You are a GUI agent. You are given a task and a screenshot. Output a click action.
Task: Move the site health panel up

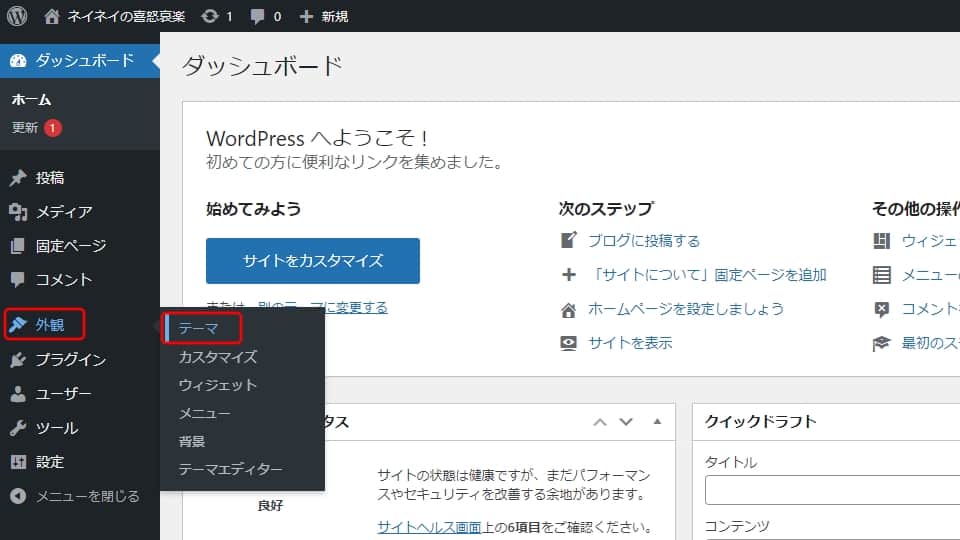600,422
